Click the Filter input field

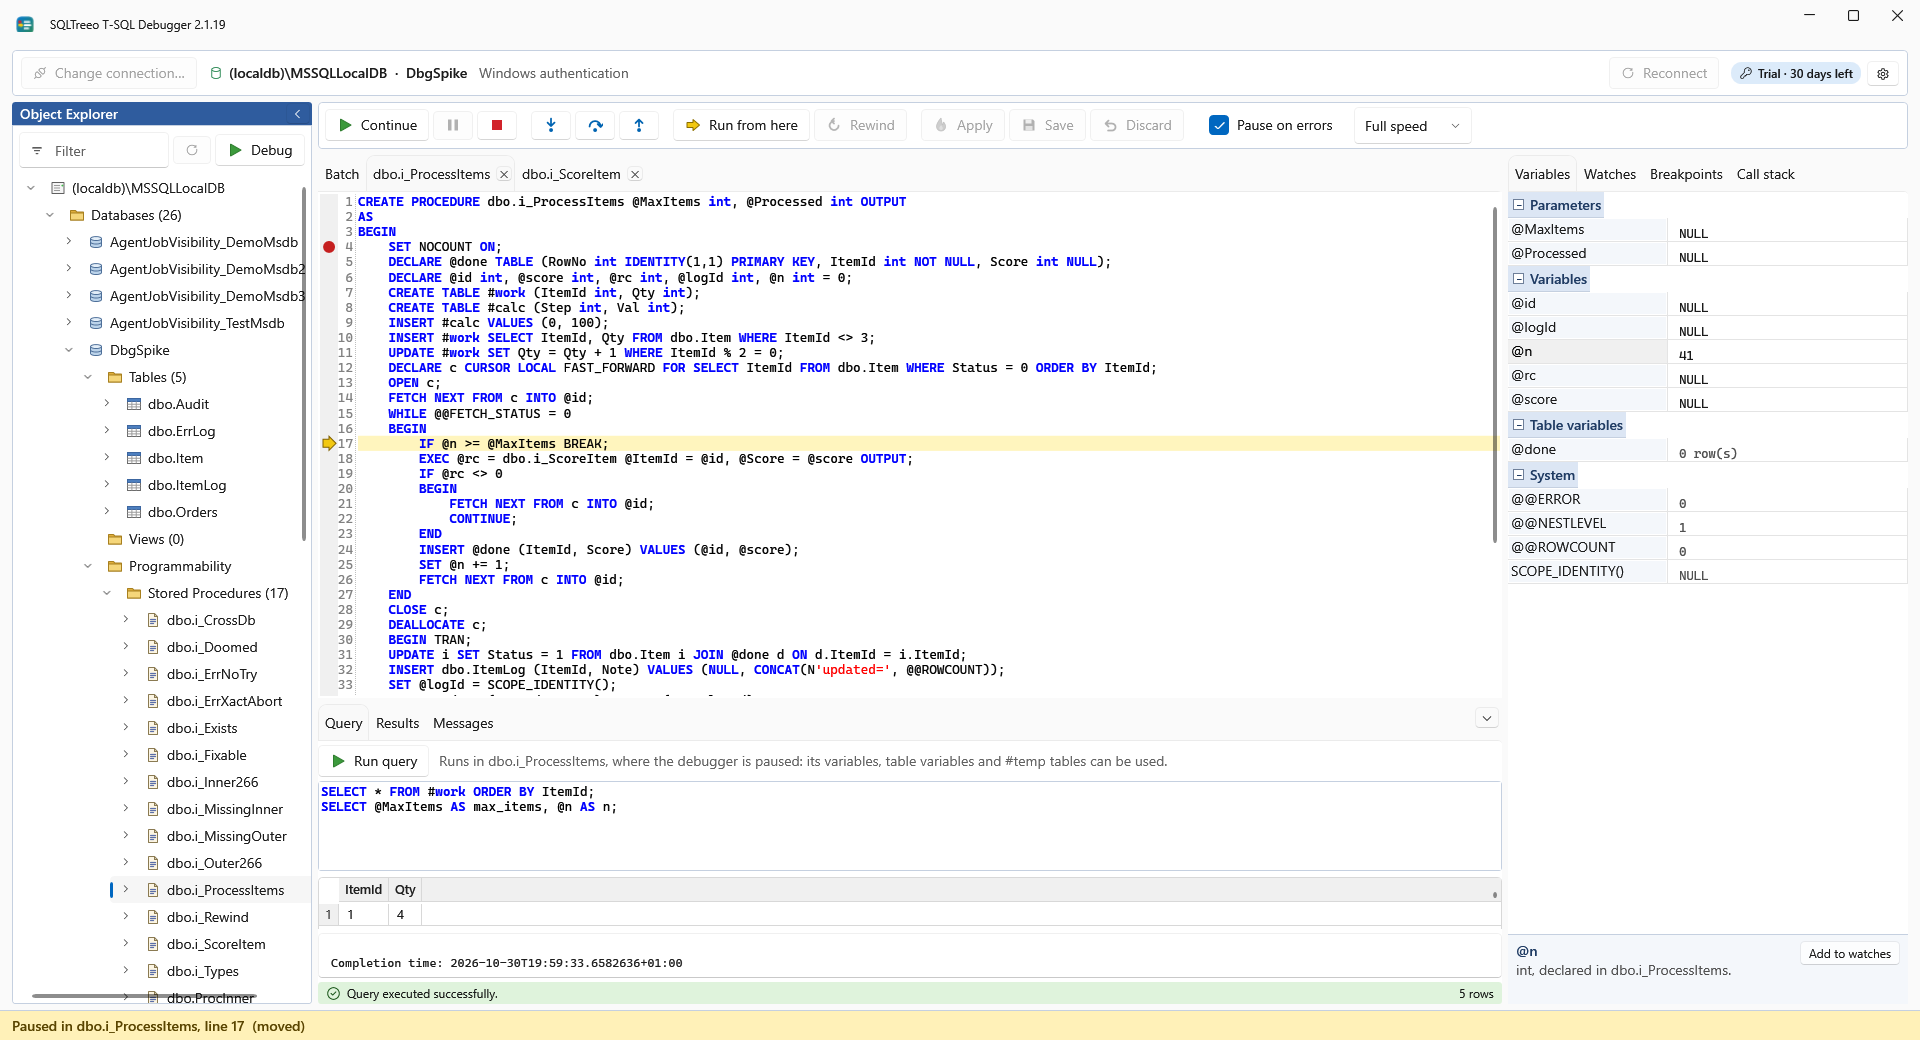(x=95, y=151)
